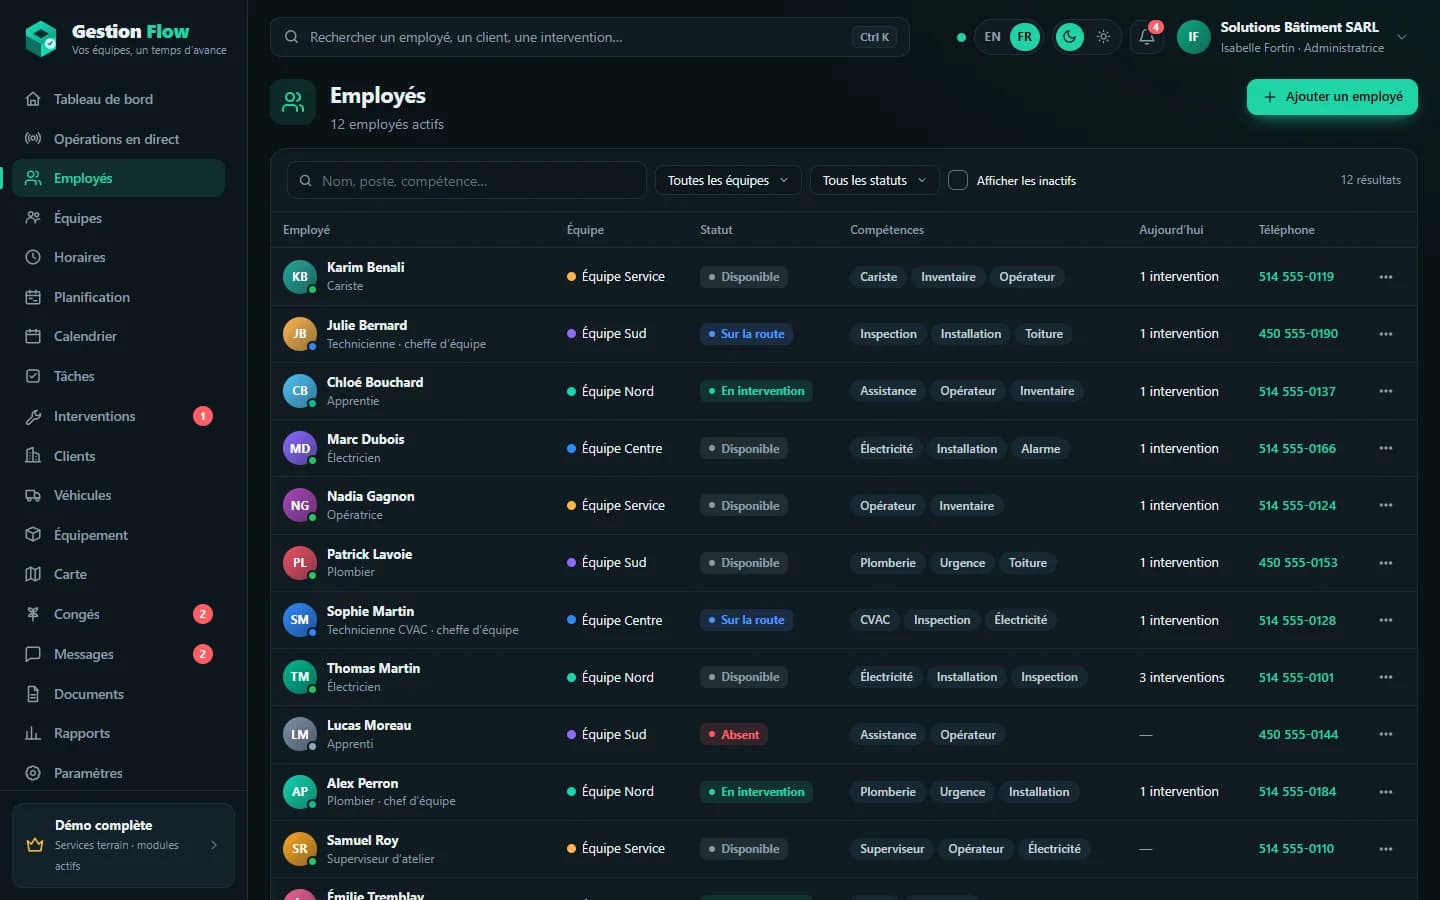Open actions menu for Sophie Martin
1440x900 pixels.
1386,620
